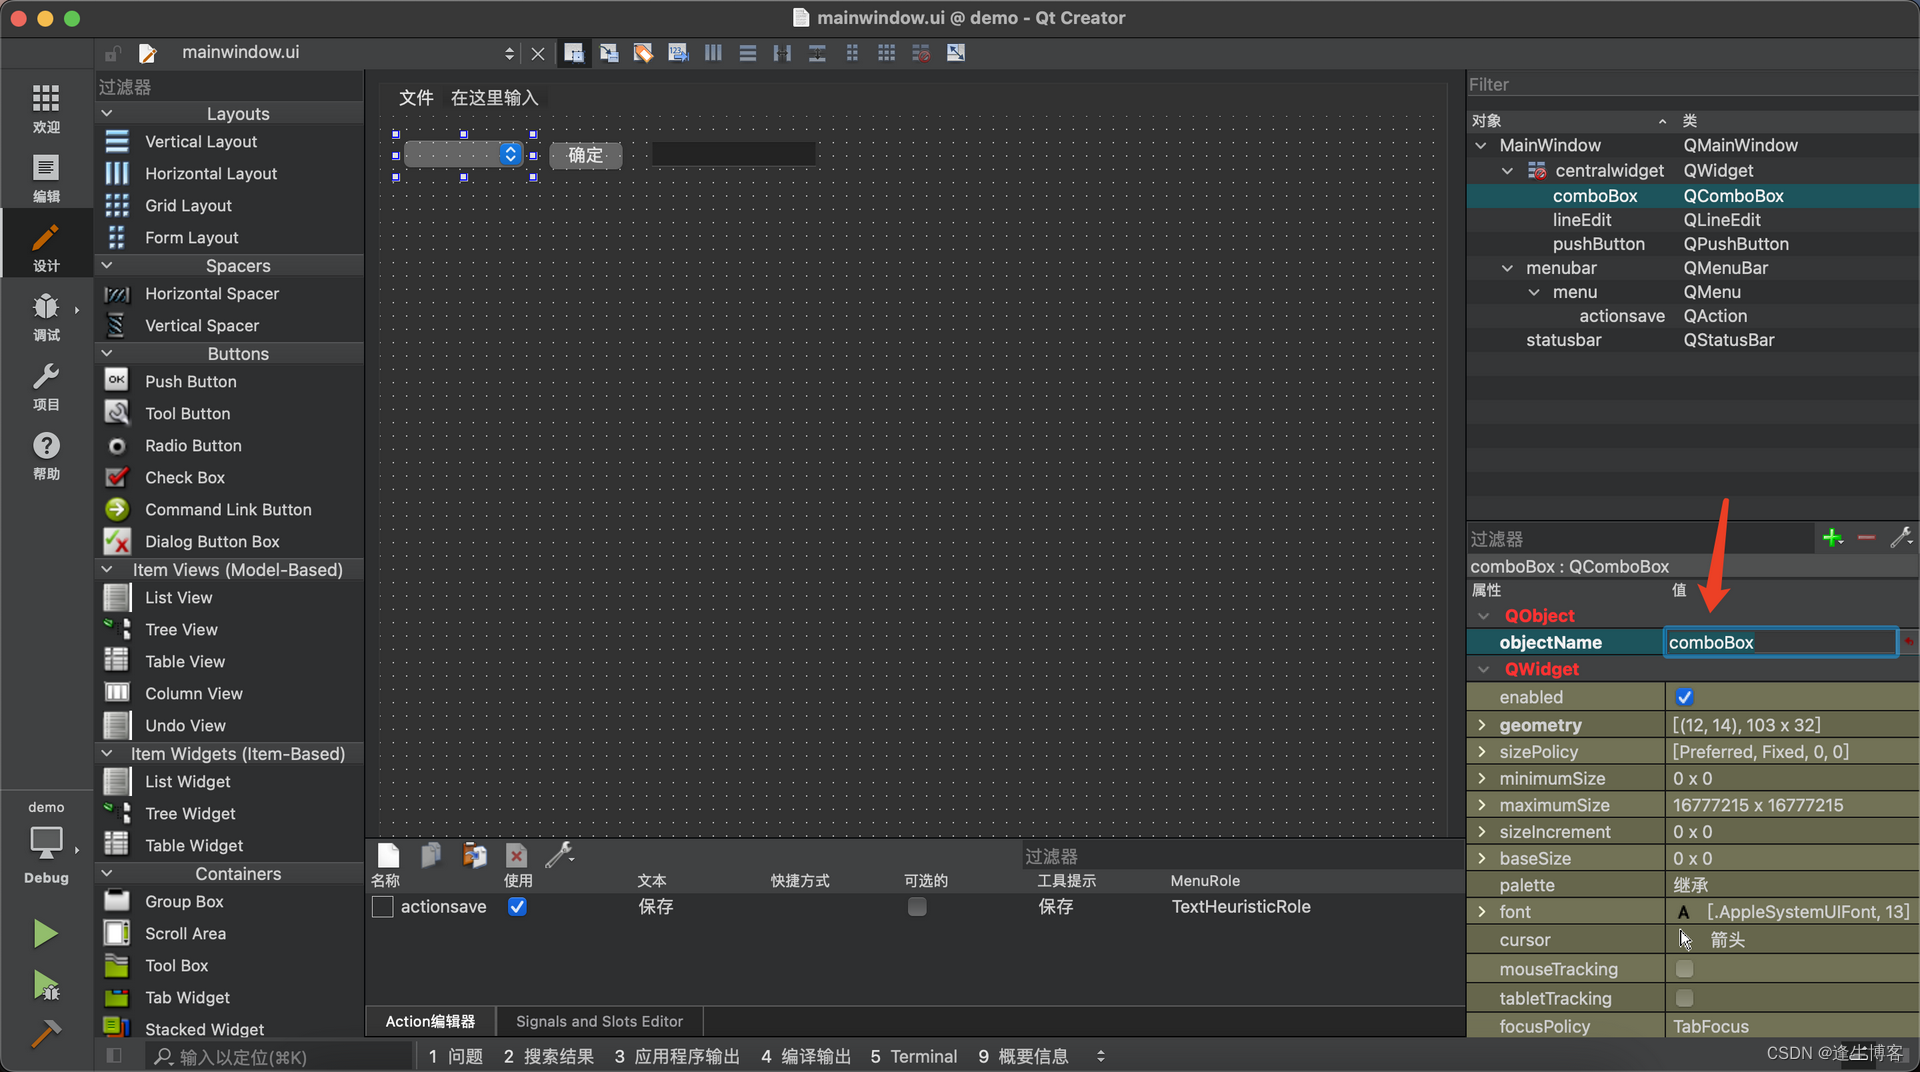Screen dimensions: 1920x1072
Task: Uncheck the 使用 checkbox for actionsave
Action: 517,907
